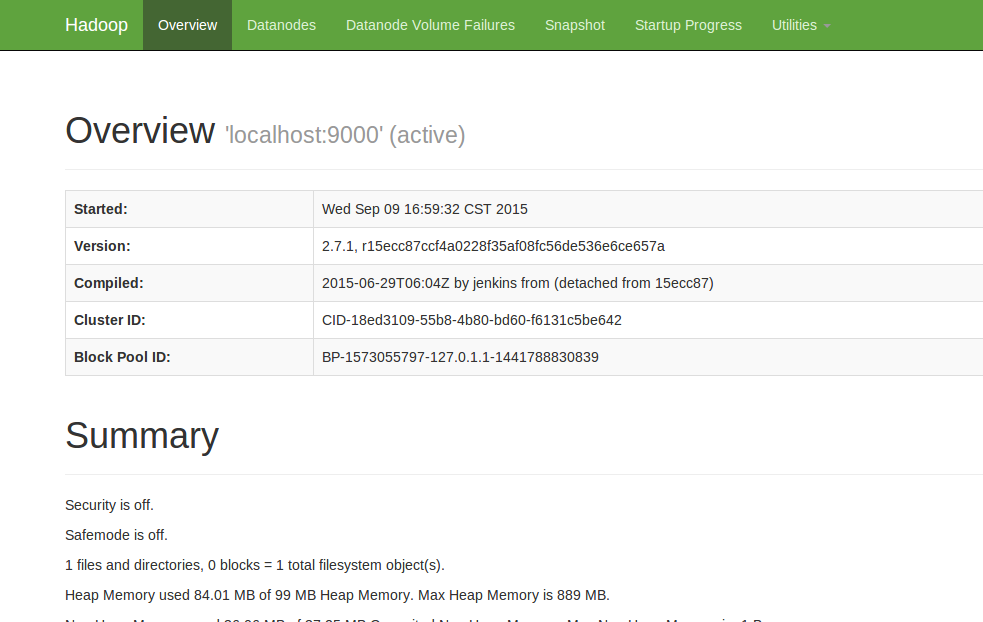Select 'localhost:9000' (active) subtitle text

pos(345,135)
